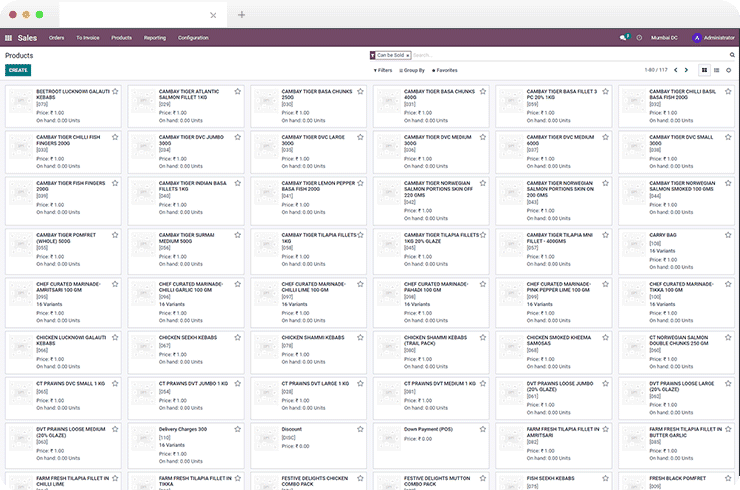Open a new browser tab
Image resolution: width=740 pixels, height=490 pixels.
tap(242, 15)
